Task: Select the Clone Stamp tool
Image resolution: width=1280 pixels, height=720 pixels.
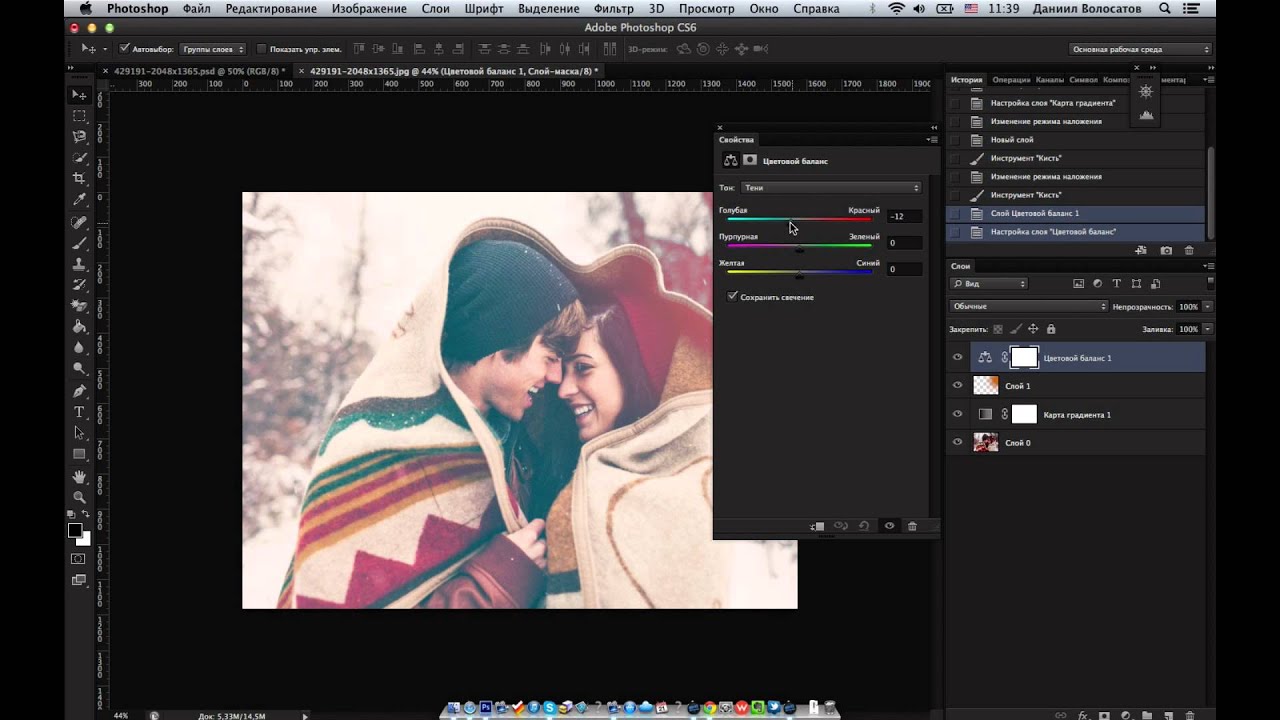Action: pyautogui.click(x=79, y=264)
